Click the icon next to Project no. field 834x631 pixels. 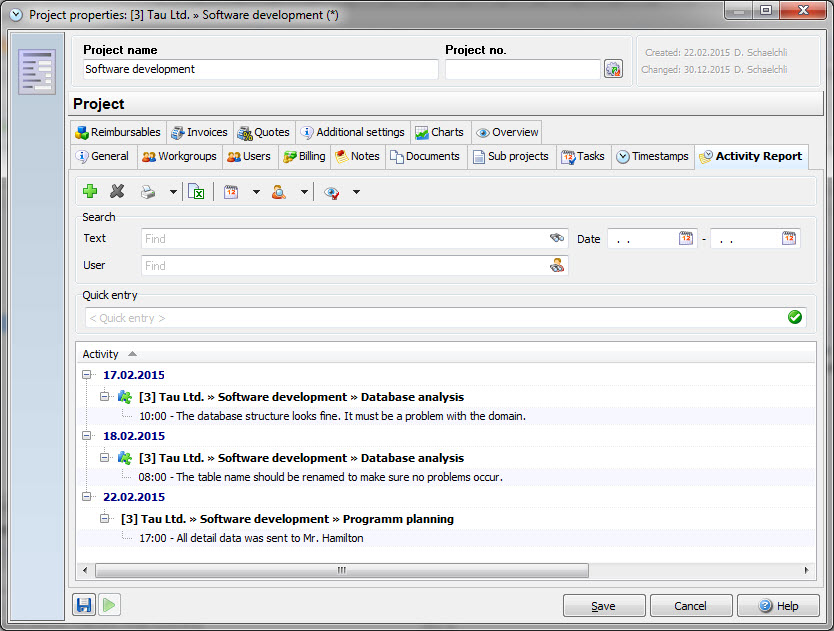pyautogui.click(x=613, y=69)
